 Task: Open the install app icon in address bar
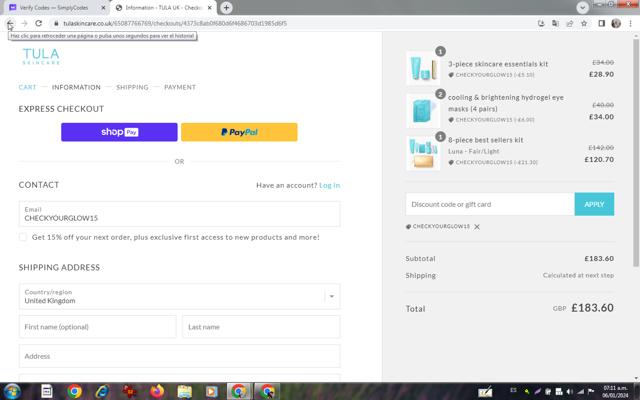541,24
